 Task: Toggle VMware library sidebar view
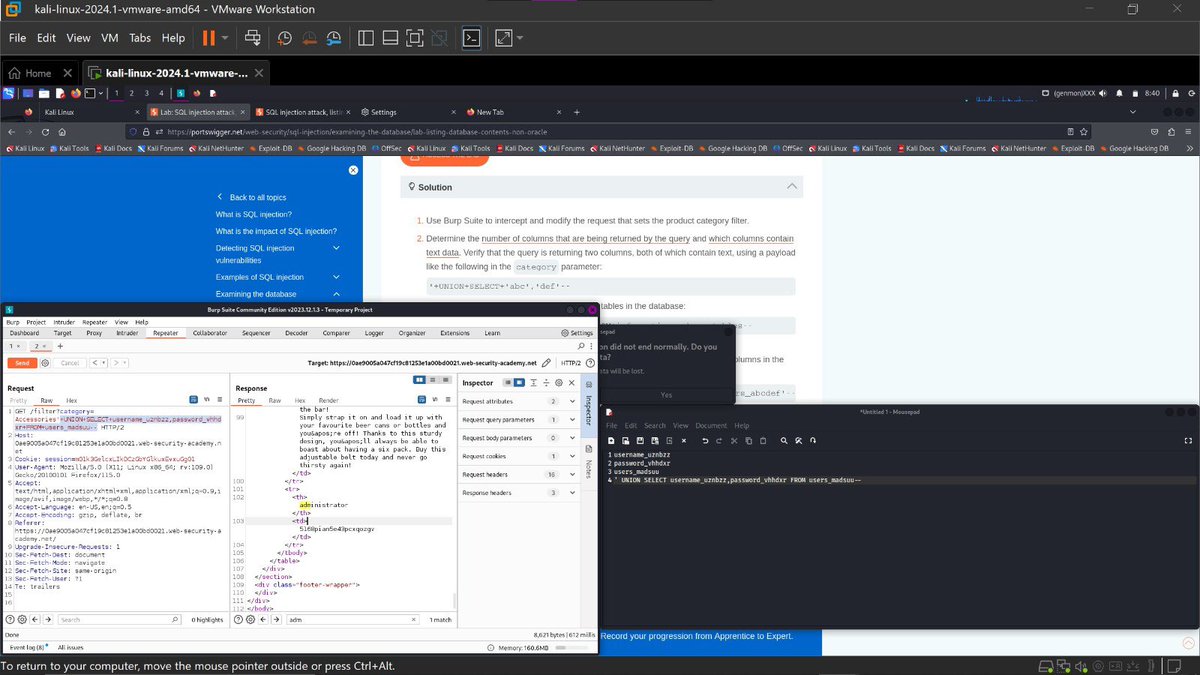pyautogui.click(x=365, y=38)
